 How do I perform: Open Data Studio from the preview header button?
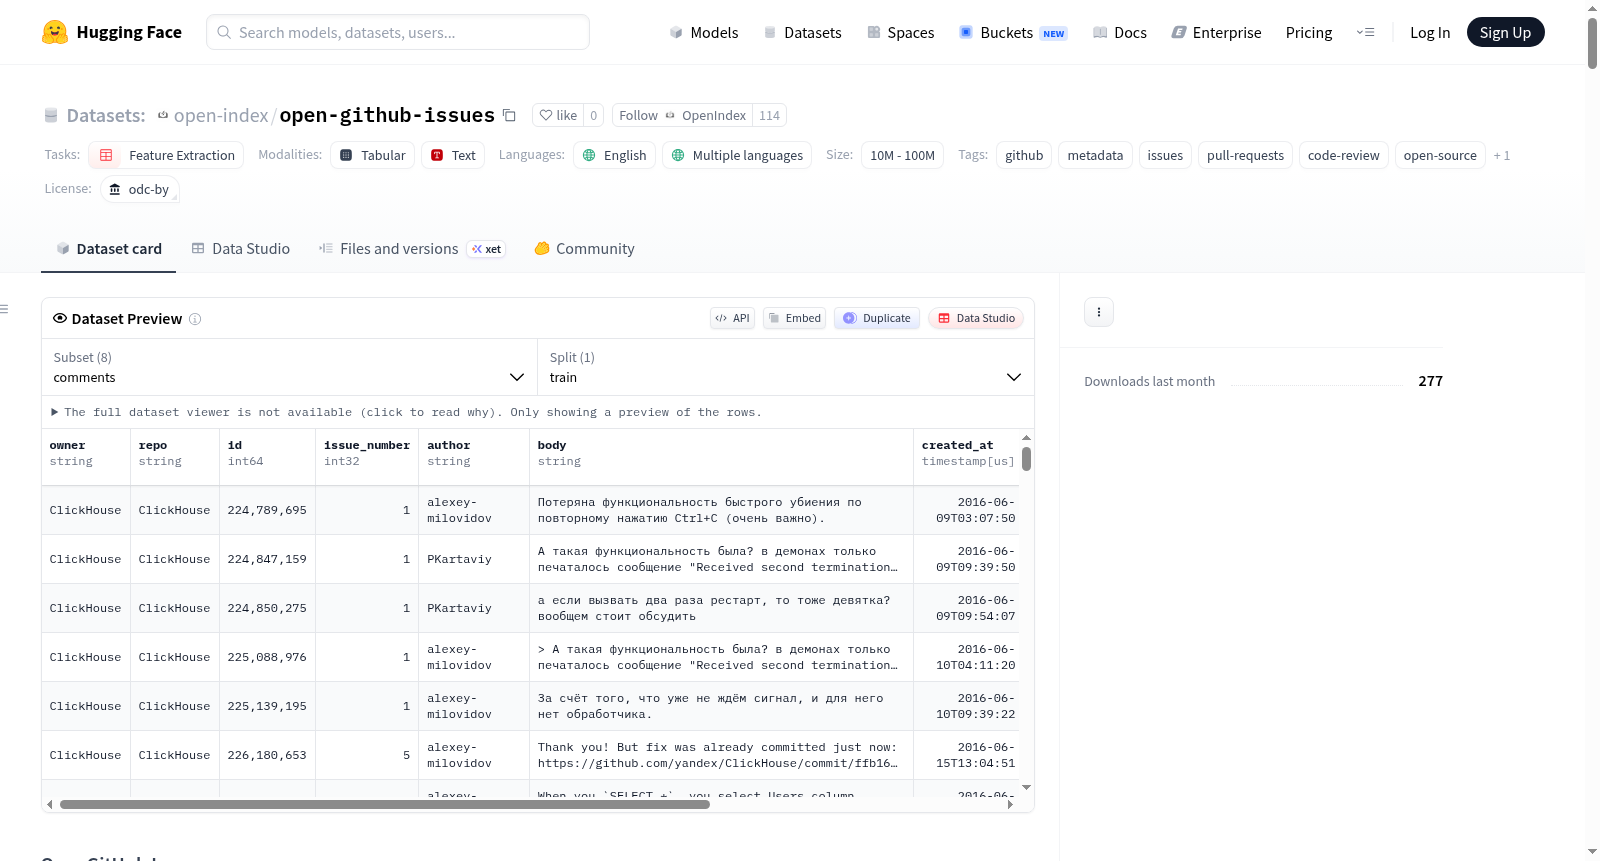(976, 318)
